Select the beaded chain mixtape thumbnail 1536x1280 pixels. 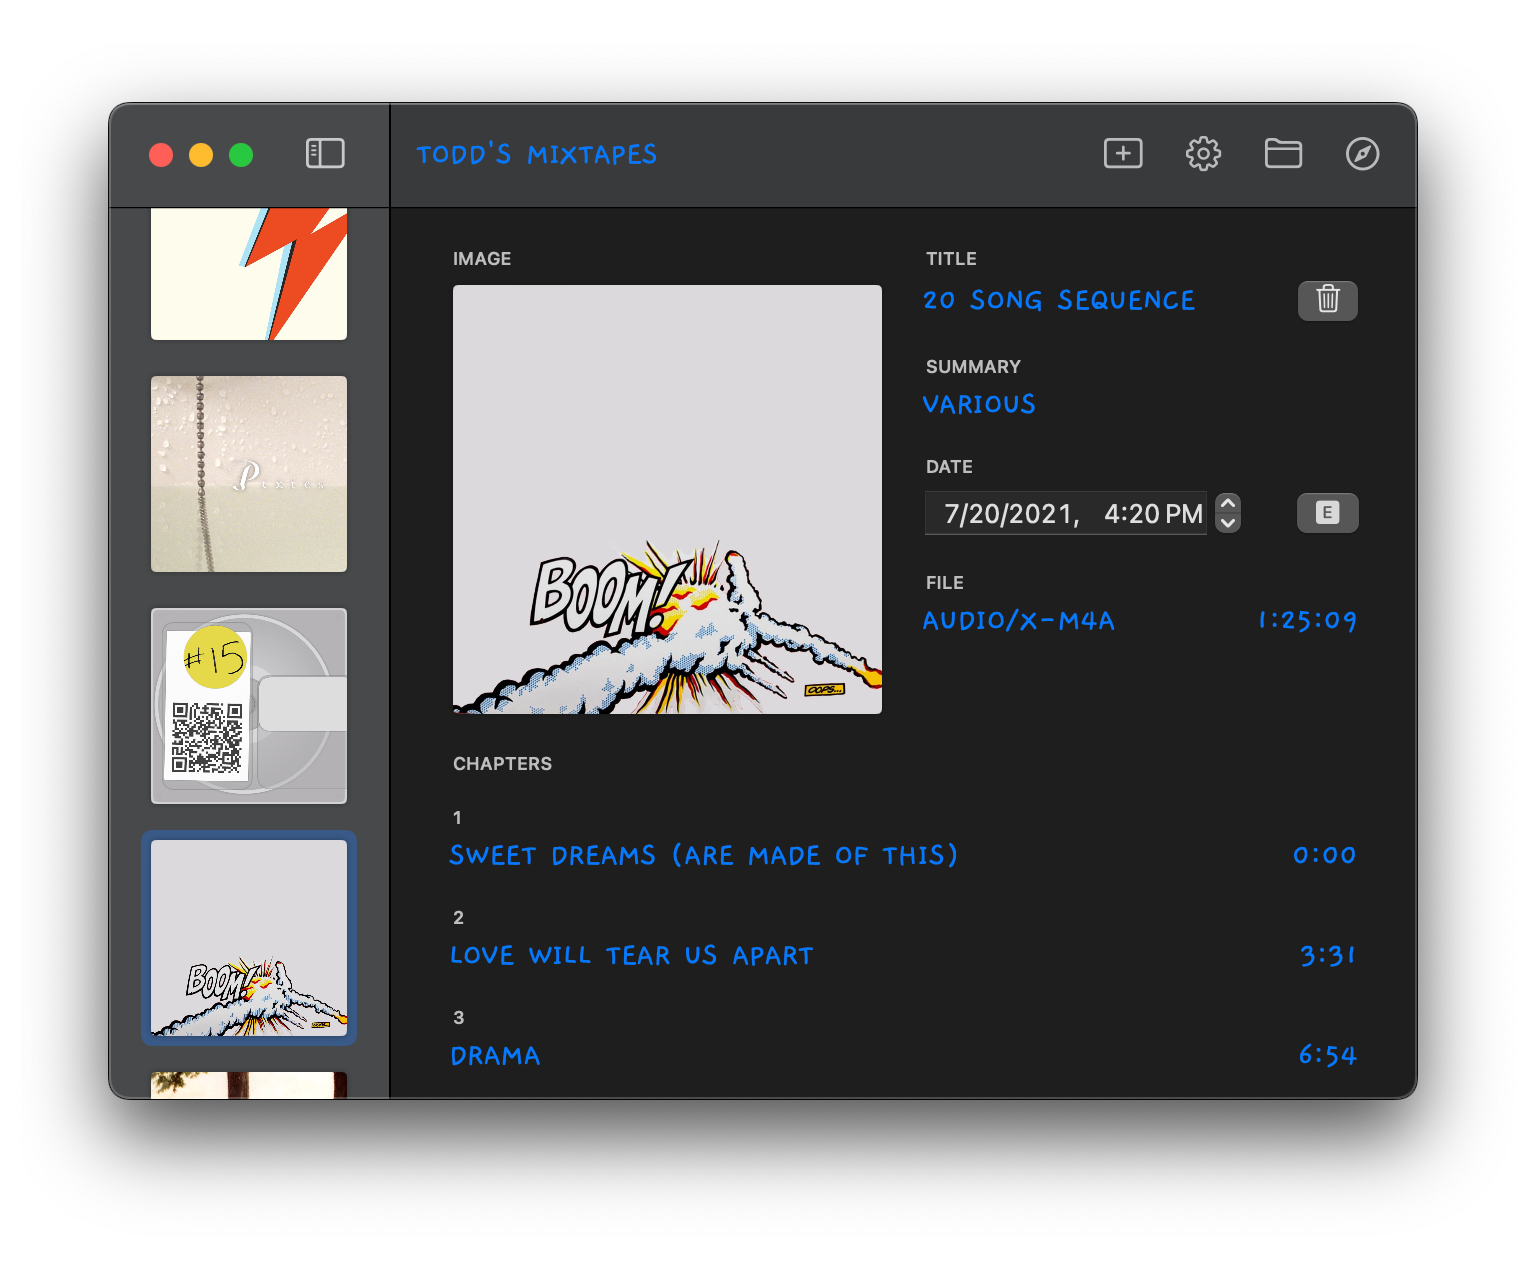coord(249,474)
